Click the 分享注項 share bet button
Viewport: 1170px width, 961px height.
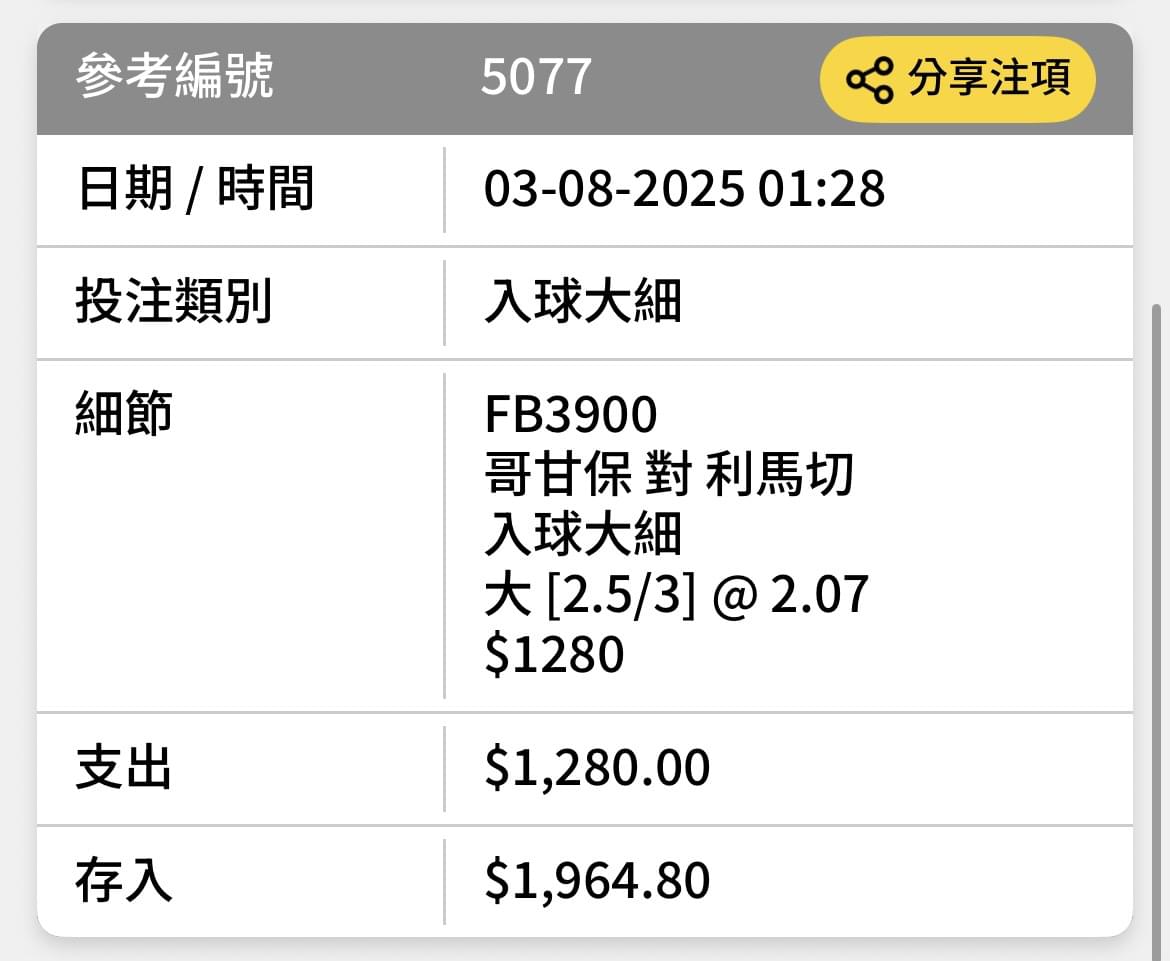coord(957,78)
